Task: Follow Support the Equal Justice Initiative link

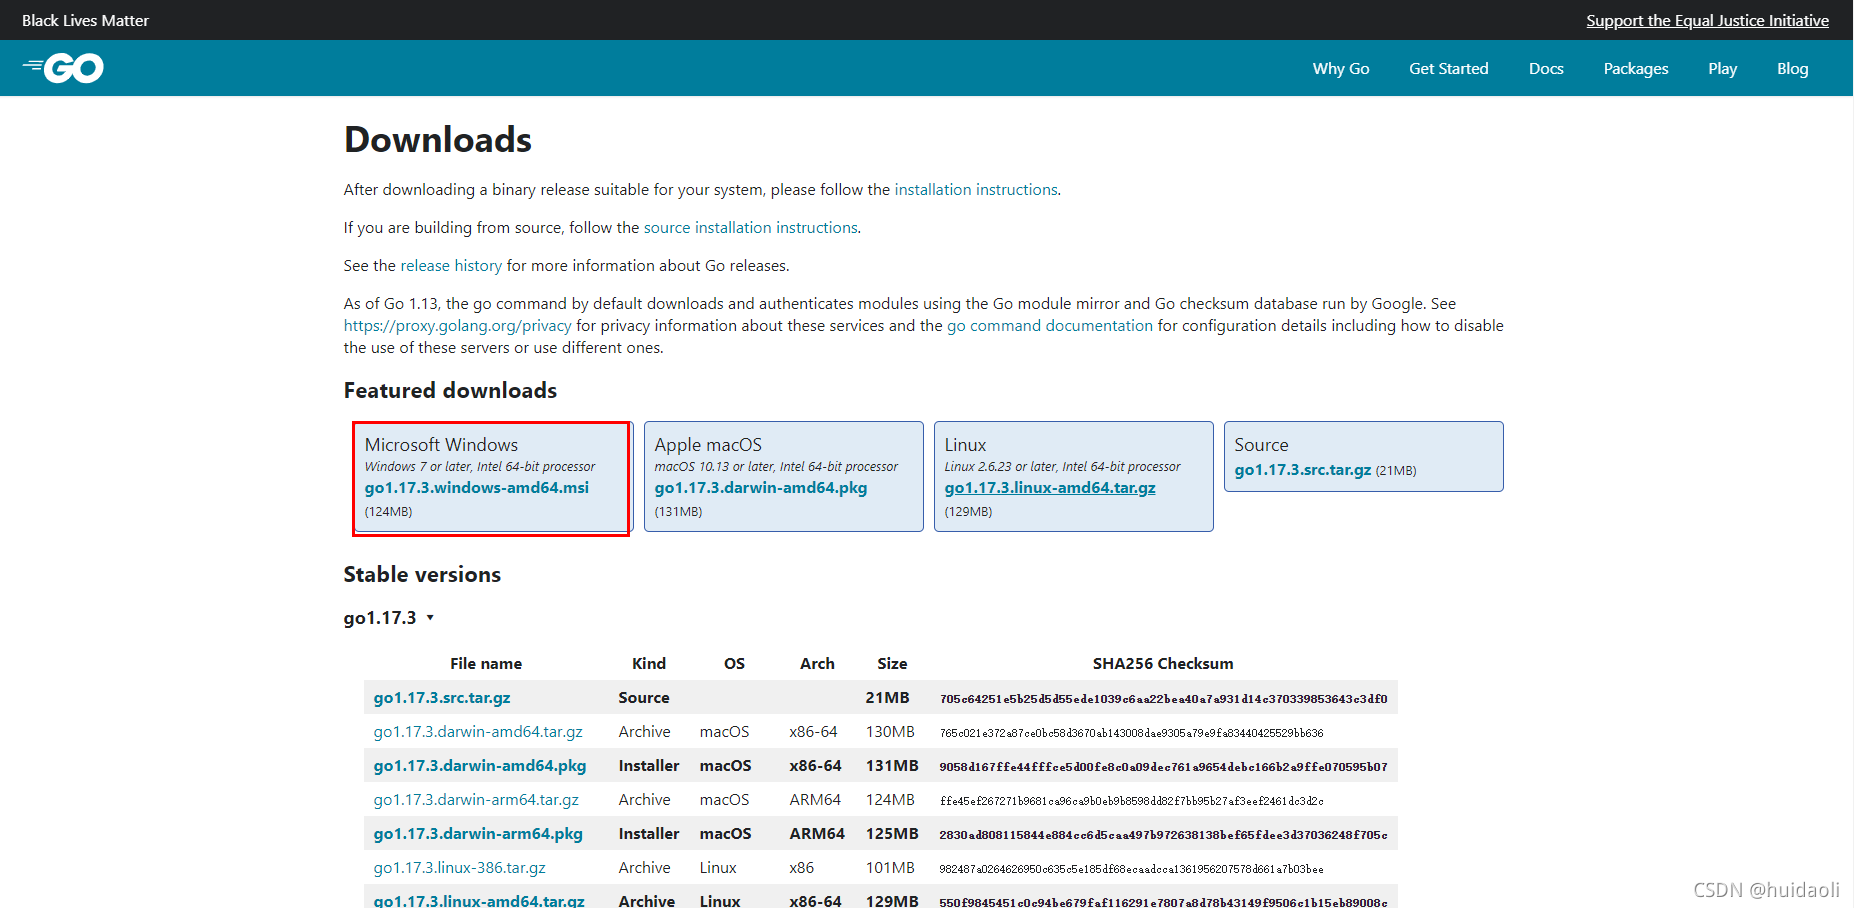Action: [x=1707, y=20]
